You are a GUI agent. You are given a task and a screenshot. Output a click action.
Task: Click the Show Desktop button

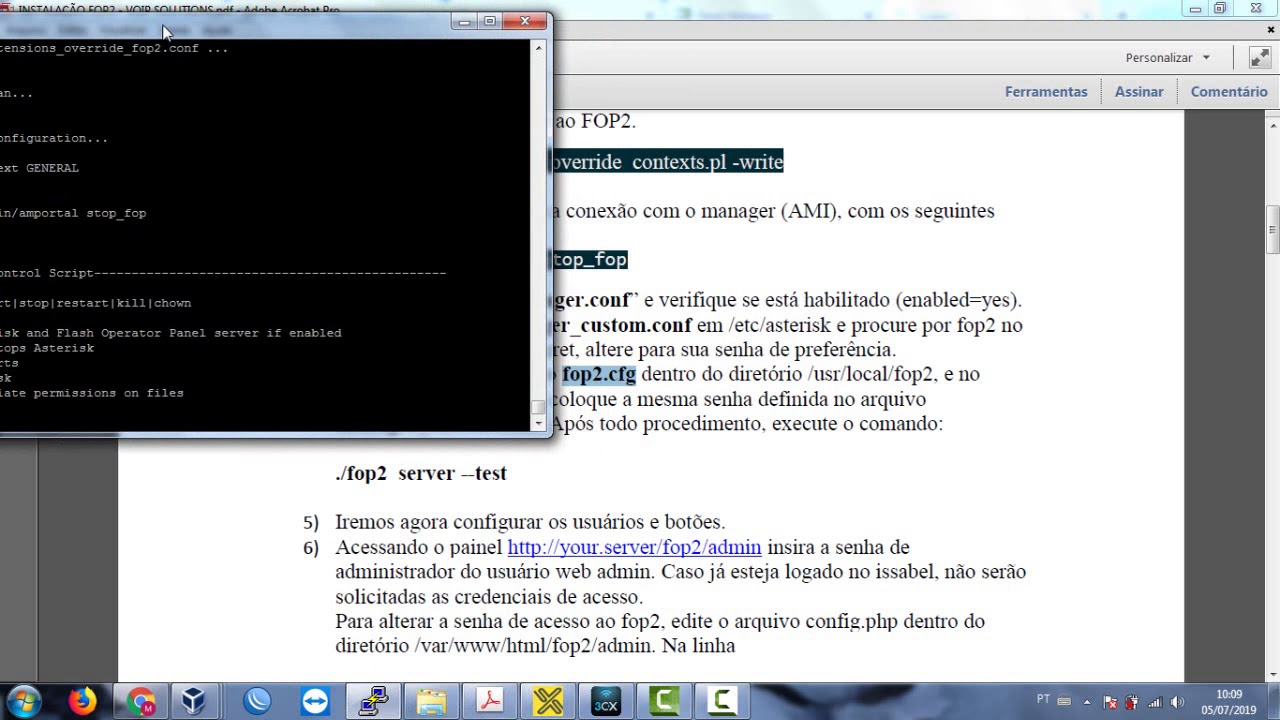click(1273, 702)
